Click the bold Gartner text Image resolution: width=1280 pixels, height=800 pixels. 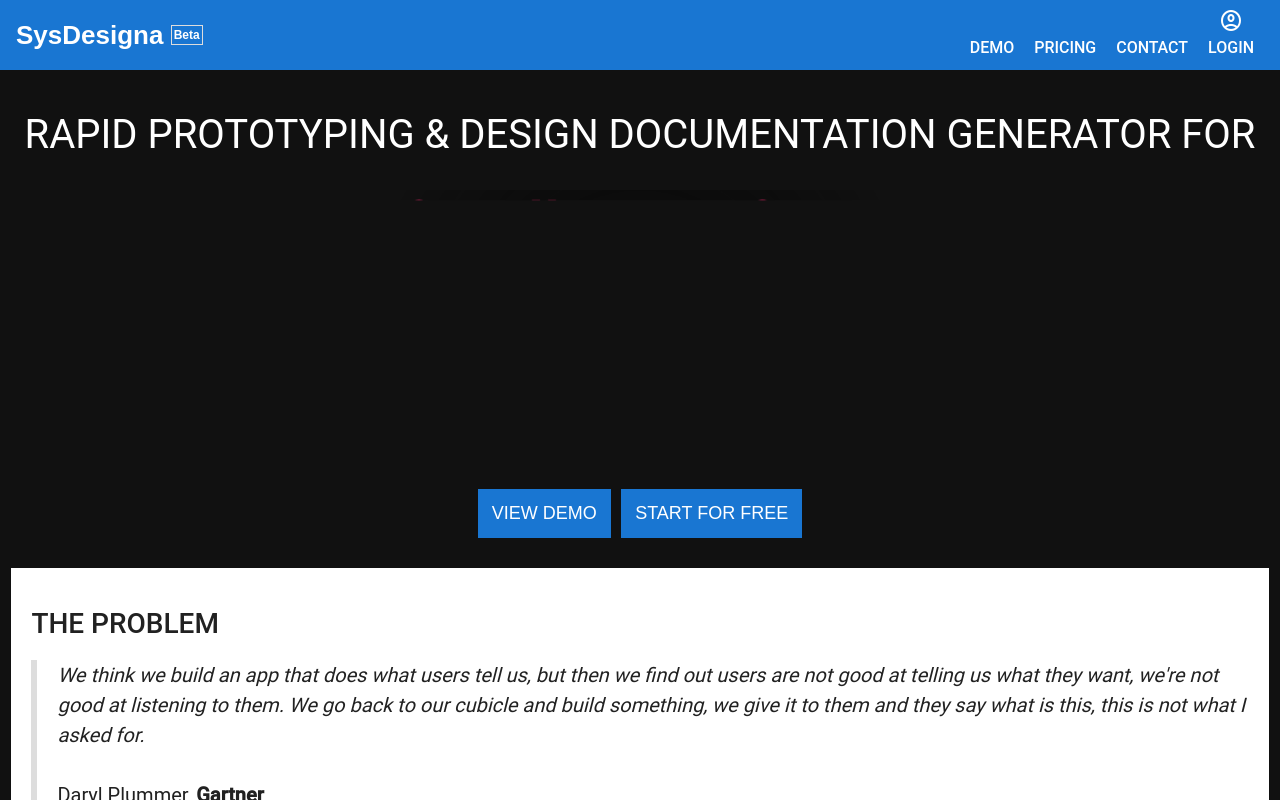[x=230, y=793]
